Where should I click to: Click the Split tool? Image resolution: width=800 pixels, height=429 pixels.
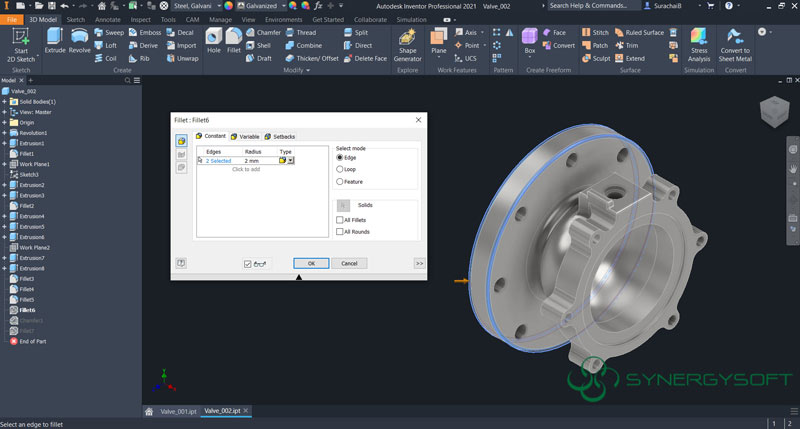356,32
